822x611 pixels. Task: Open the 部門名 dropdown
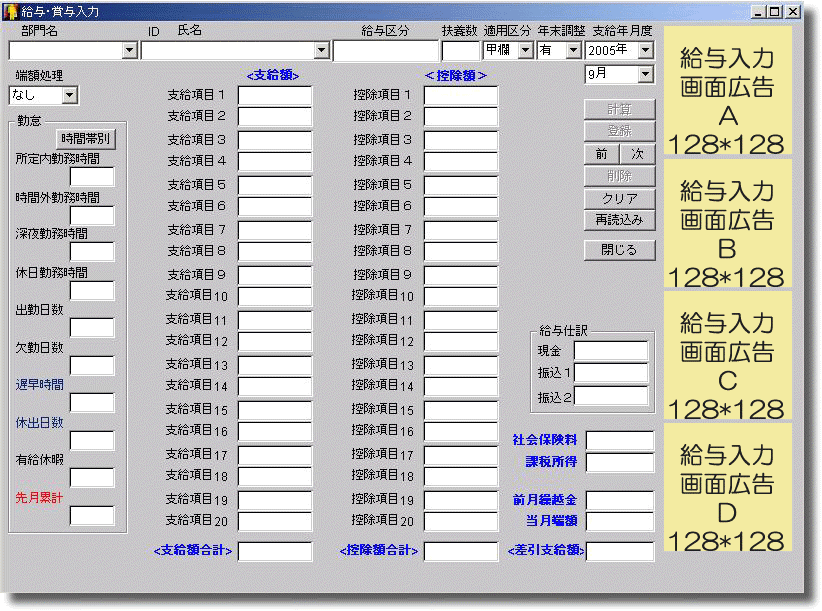(129, 50)
